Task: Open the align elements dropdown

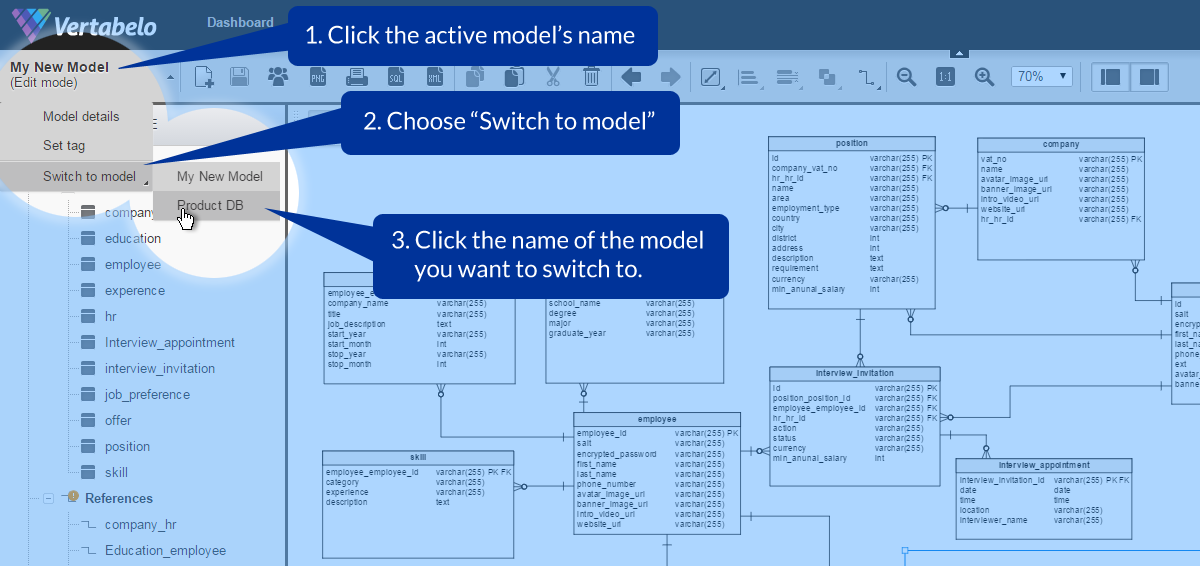Action: [x=748, y=77]
